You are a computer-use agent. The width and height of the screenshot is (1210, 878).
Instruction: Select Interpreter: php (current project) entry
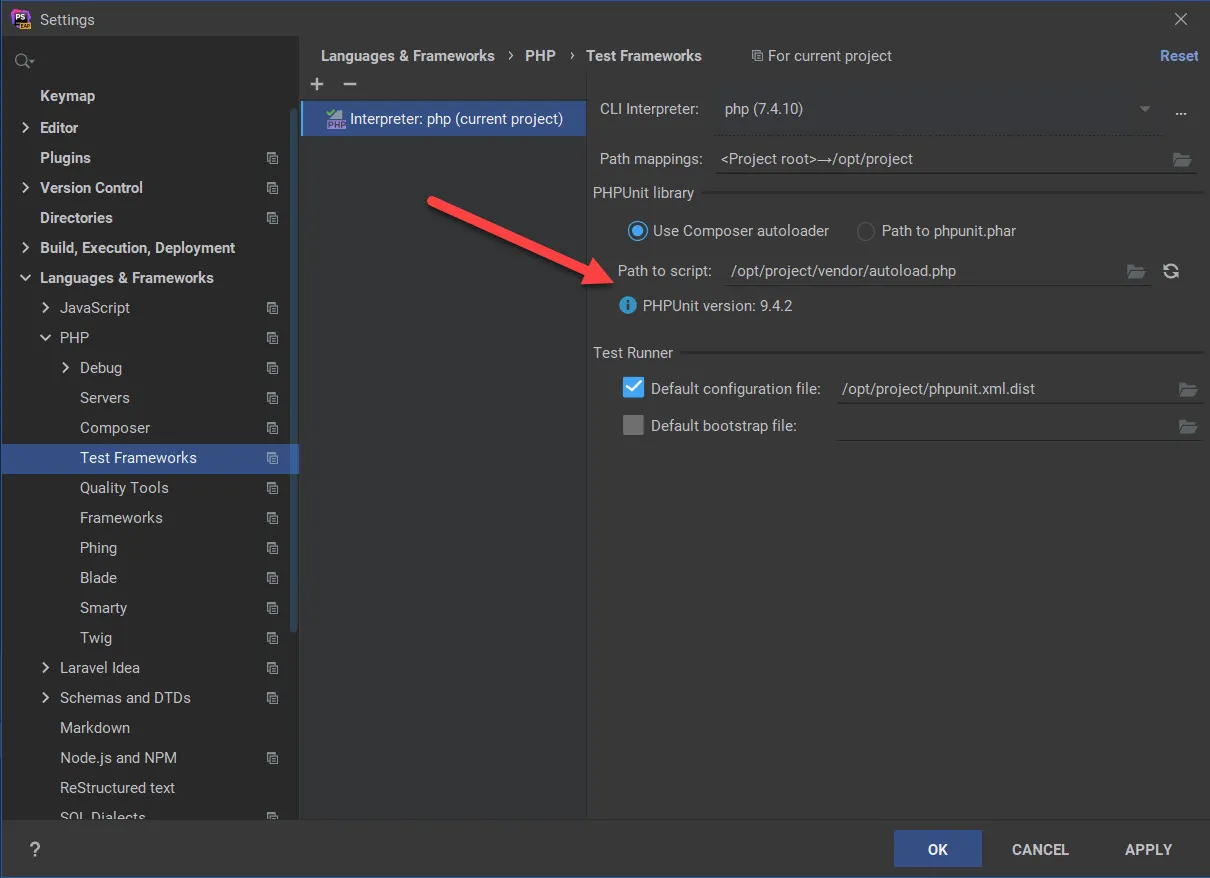pyautogui.click(x=443, y=119)
